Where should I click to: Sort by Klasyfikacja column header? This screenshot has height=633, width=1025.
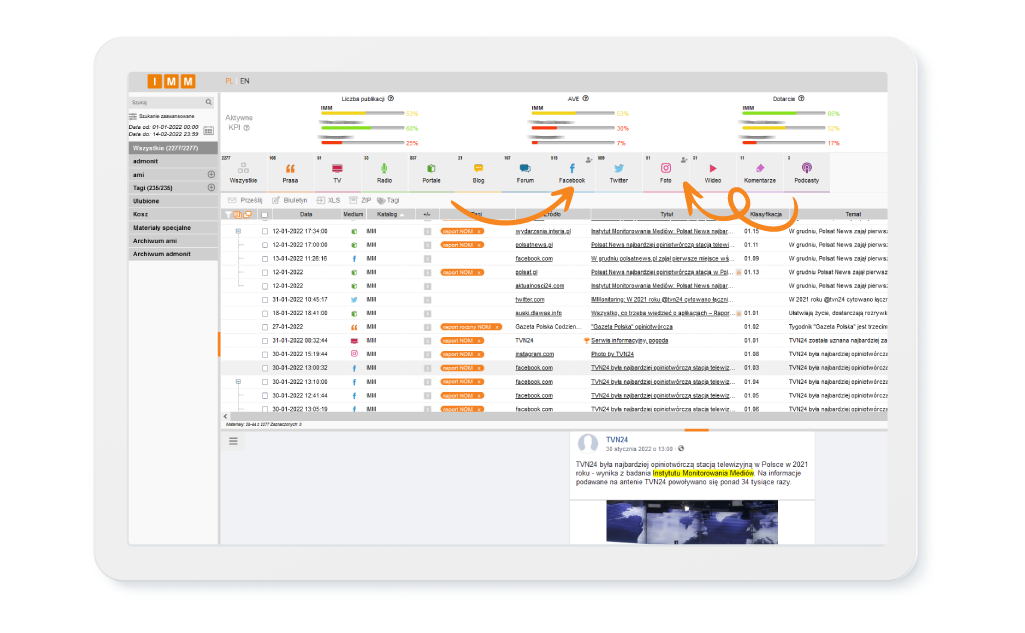[765, 214]
